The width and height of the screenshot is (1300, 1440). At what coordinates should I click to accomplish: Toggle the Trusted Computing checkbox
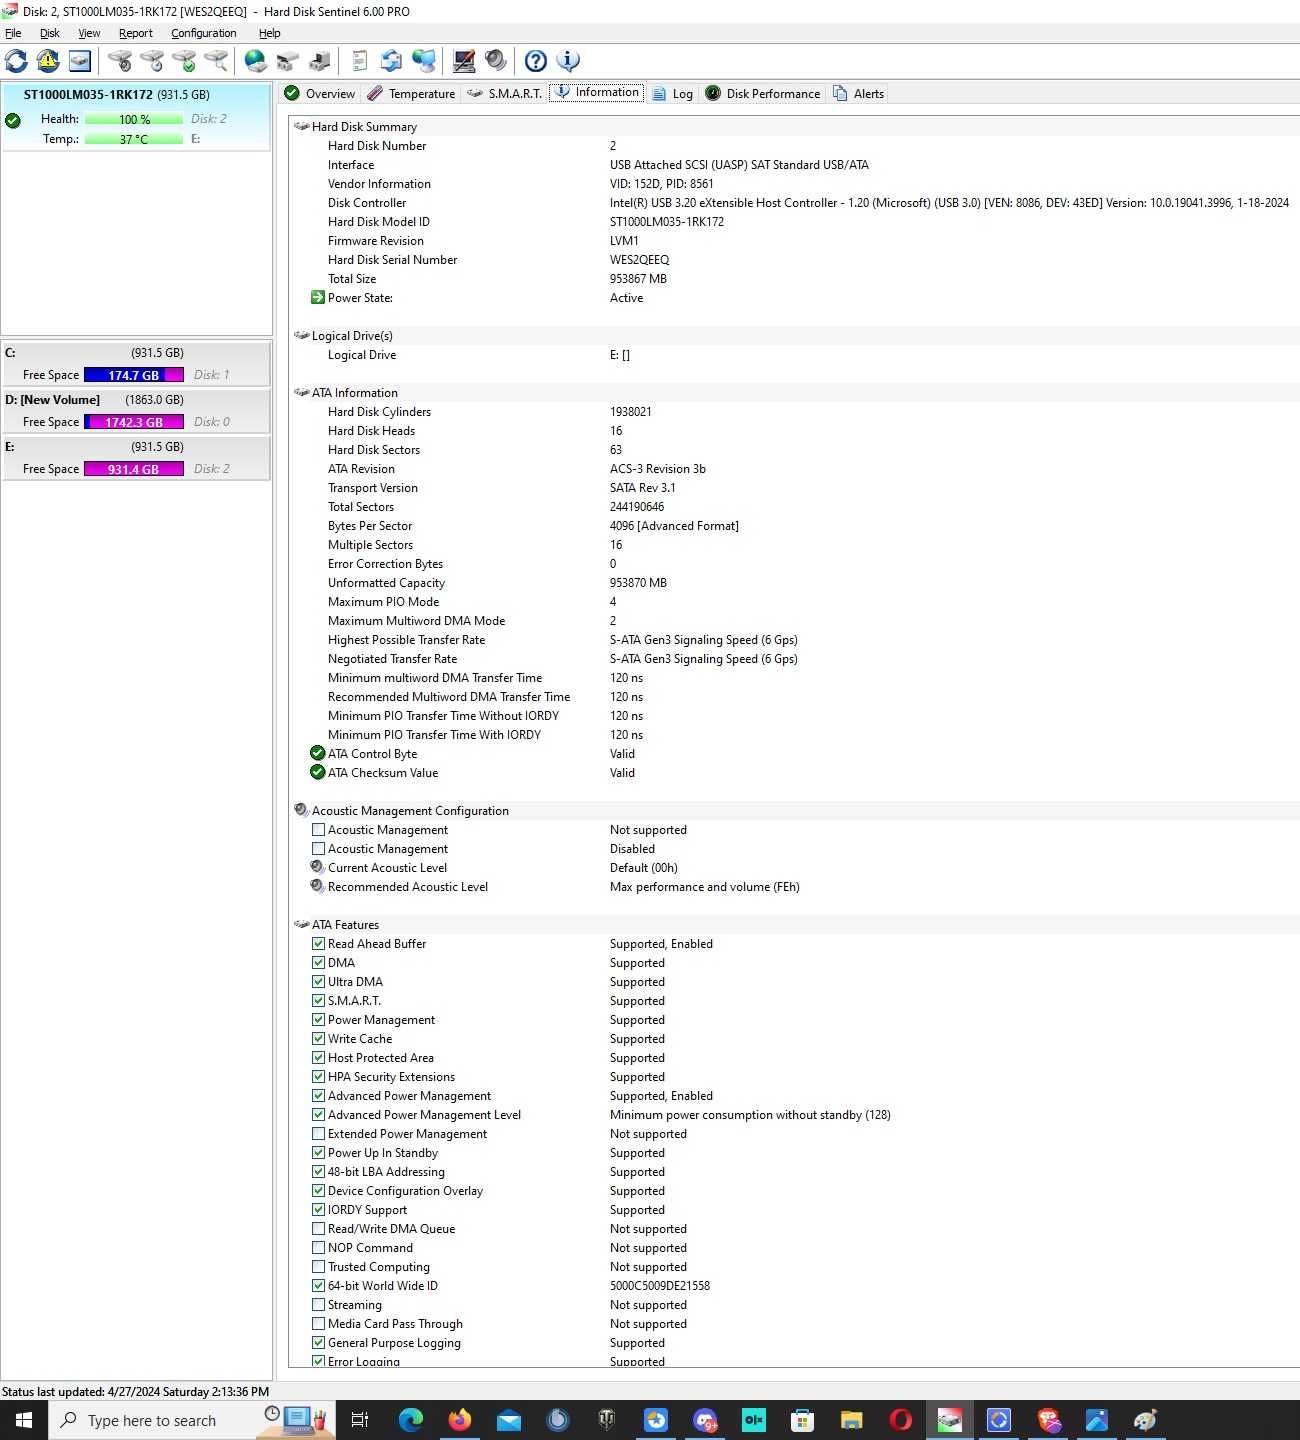coord(318,1266)
